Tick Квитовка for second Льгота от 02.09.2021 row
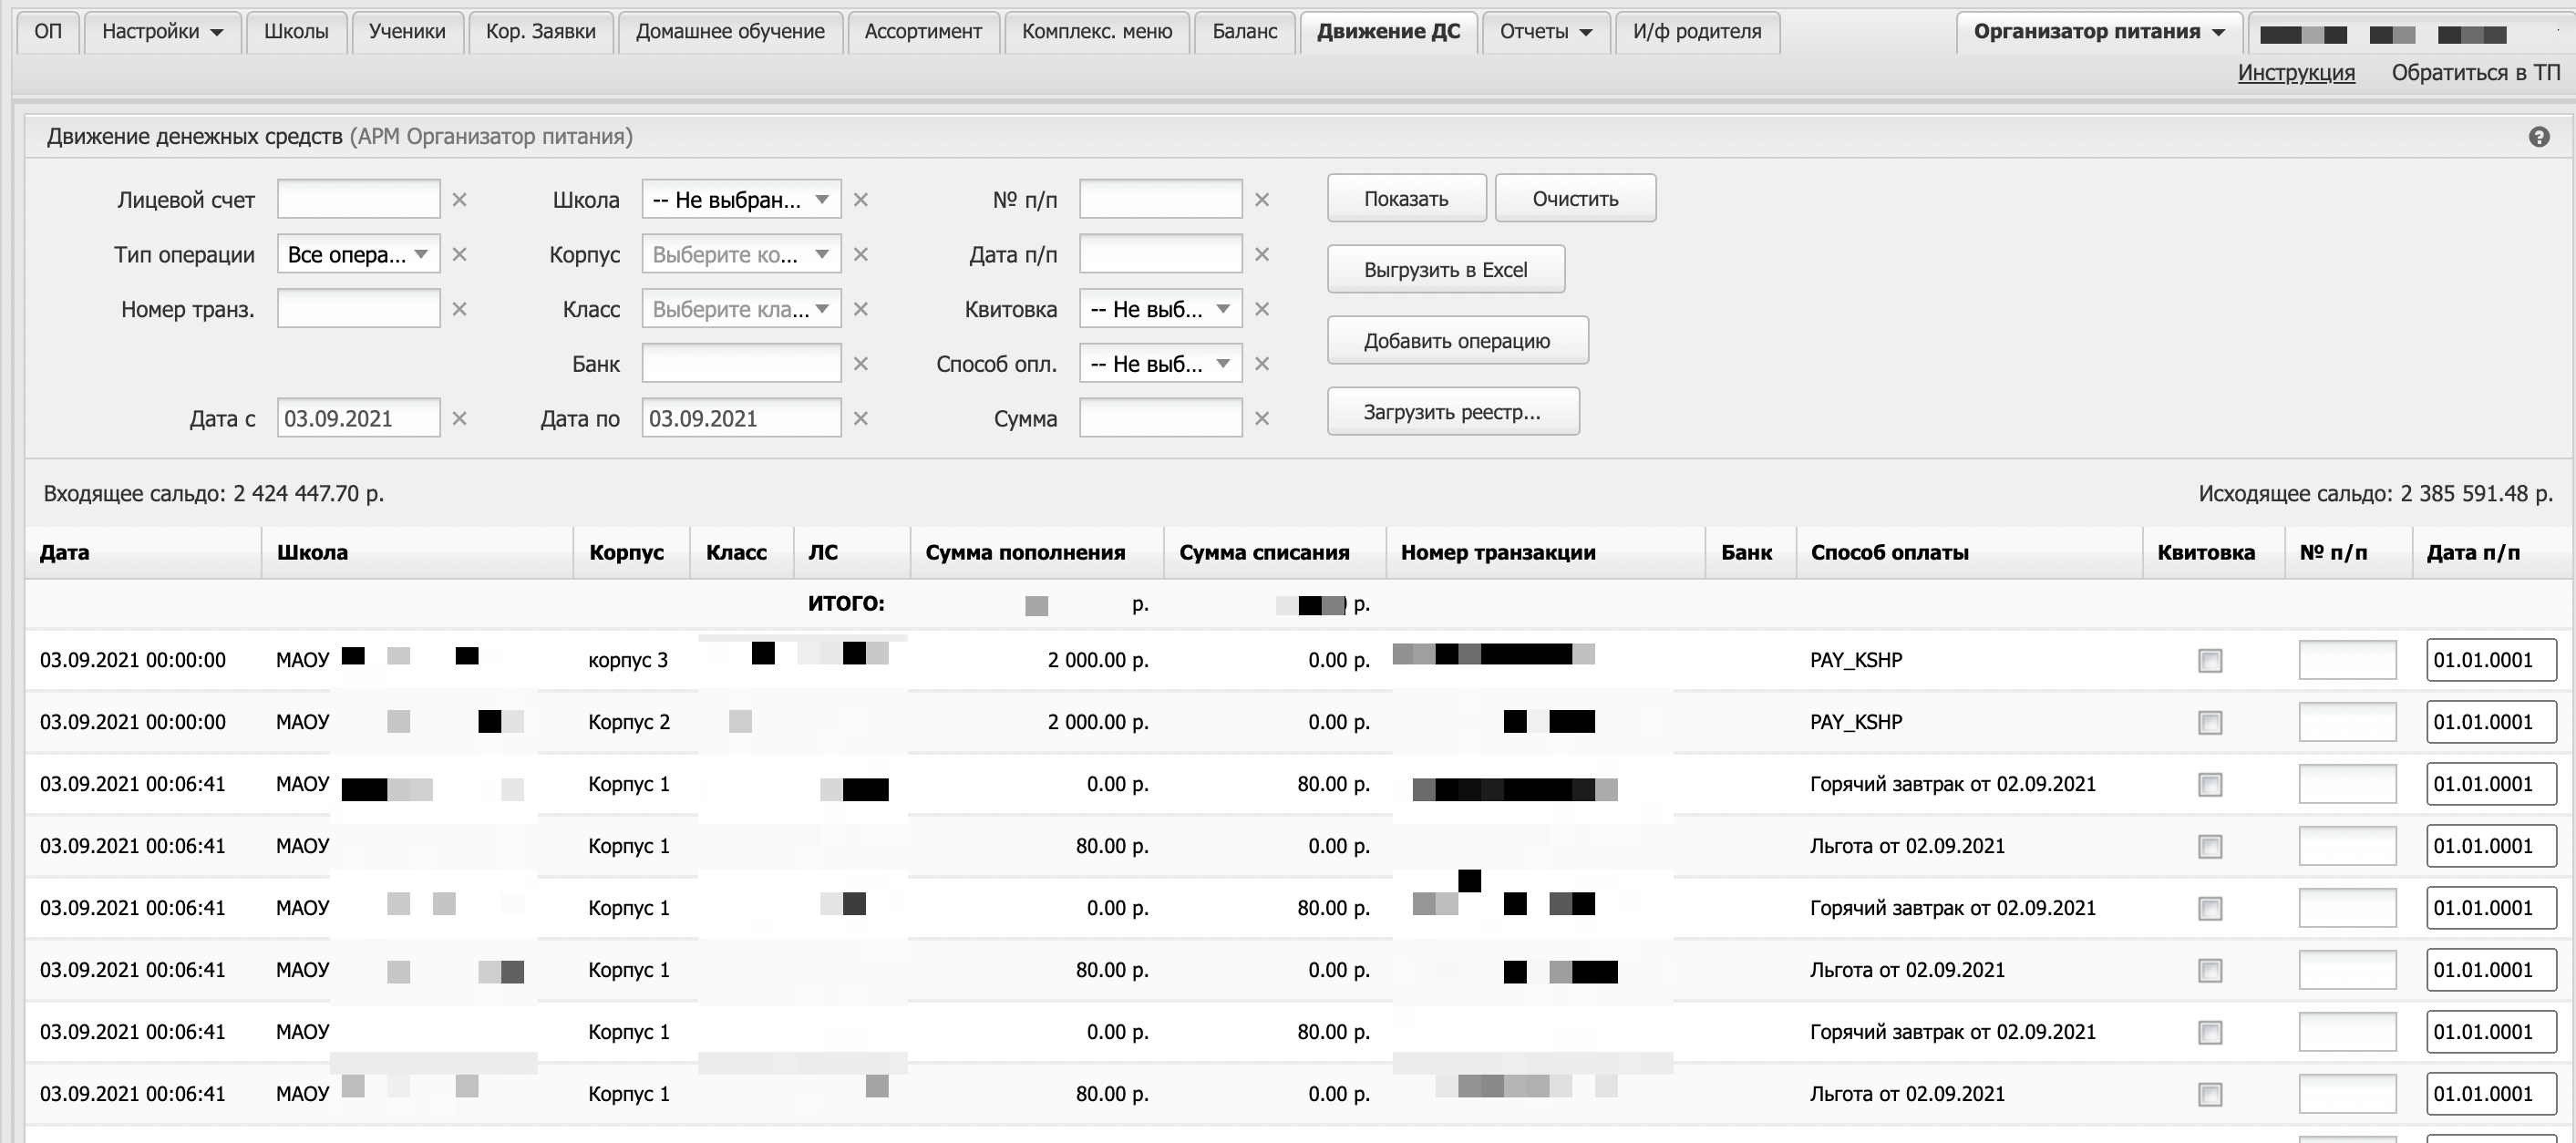The image size is (2576, 1143). (x=2210, y=971)
